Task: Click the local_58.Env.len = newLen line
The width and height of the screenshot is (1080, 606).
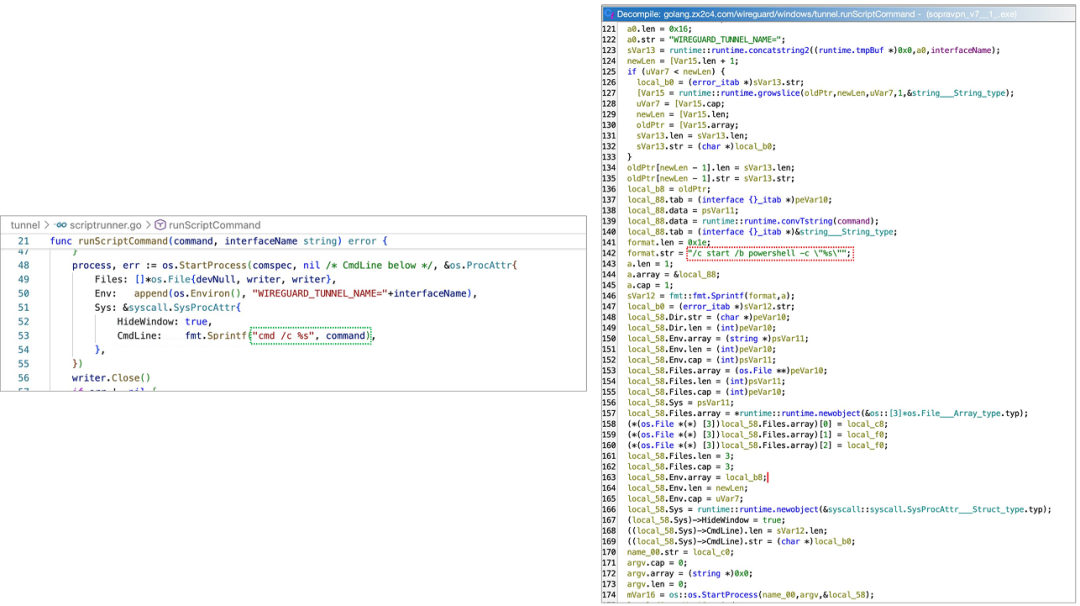Action: pos(687,488)
